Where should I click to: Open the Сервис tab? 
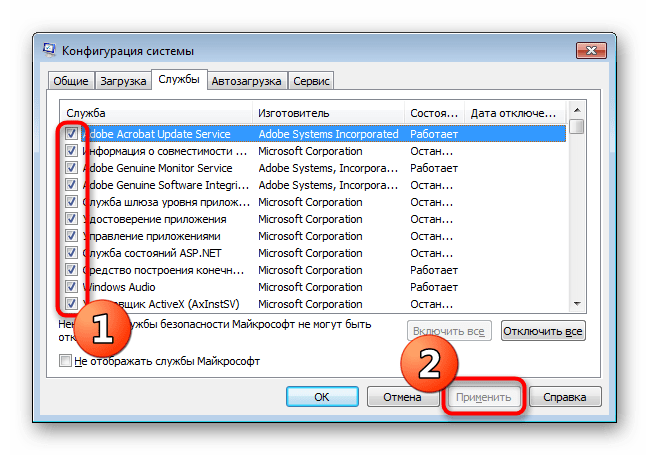point(311,81)
